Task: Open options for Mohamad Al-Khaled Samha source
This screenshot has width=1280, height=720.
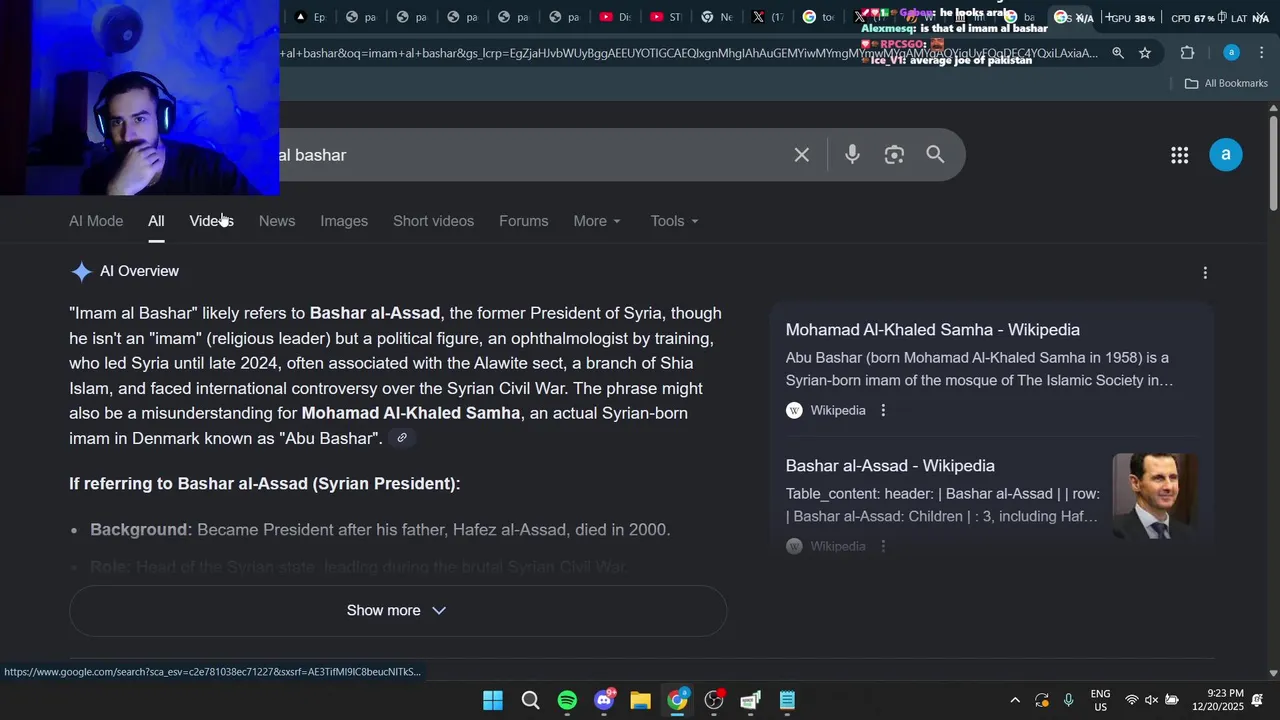Action: [883, 410]
